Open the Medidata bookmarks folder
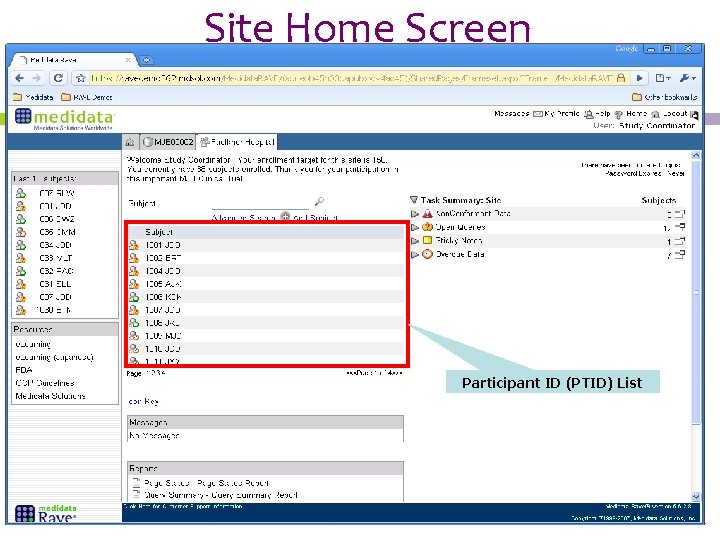Screen dimensions: 720x540 tap(33, 97)
